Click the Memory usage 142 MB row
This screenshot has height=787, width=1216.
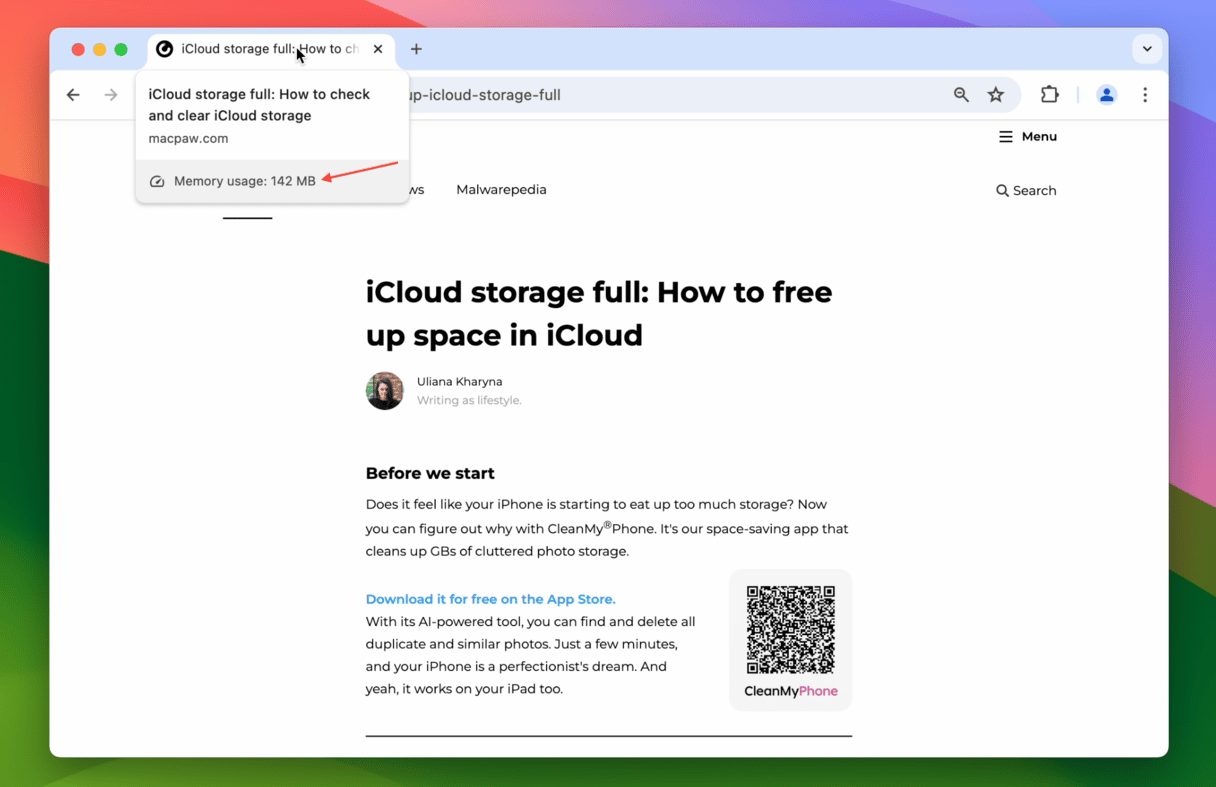coord(245,181)
